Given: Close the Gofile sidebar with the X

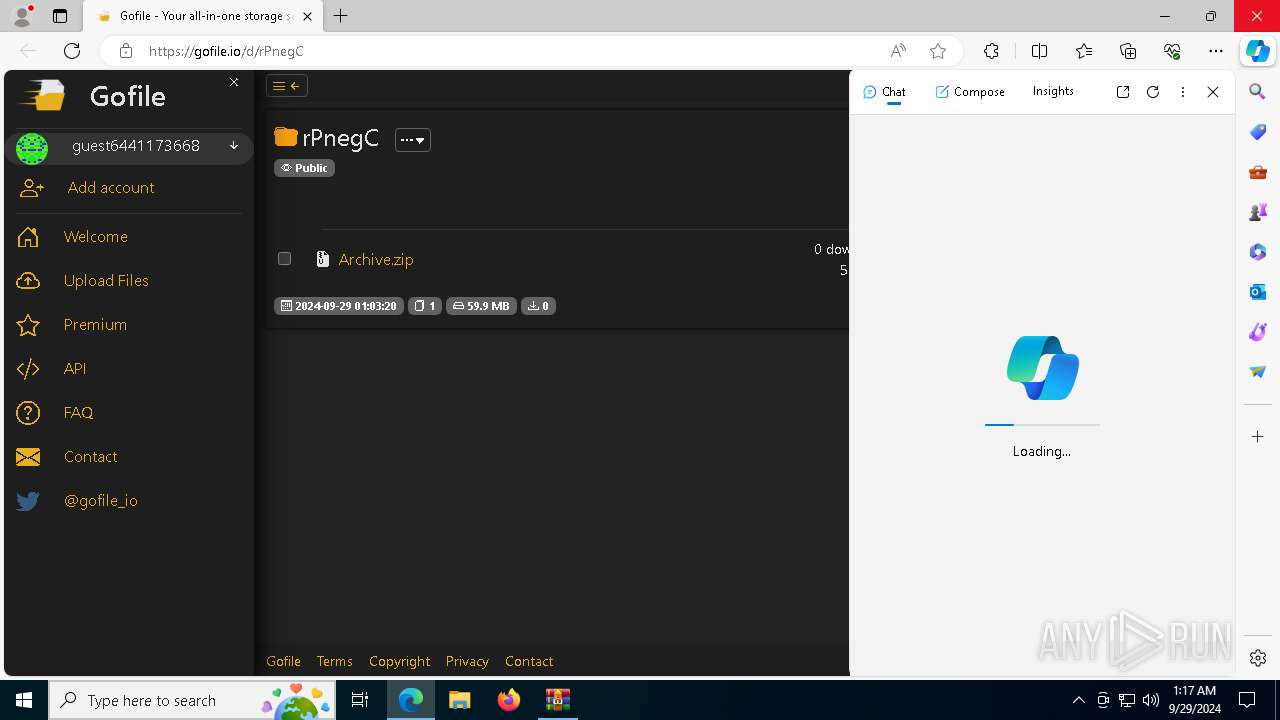Looking at the screenshot, I should click(234, 82).
